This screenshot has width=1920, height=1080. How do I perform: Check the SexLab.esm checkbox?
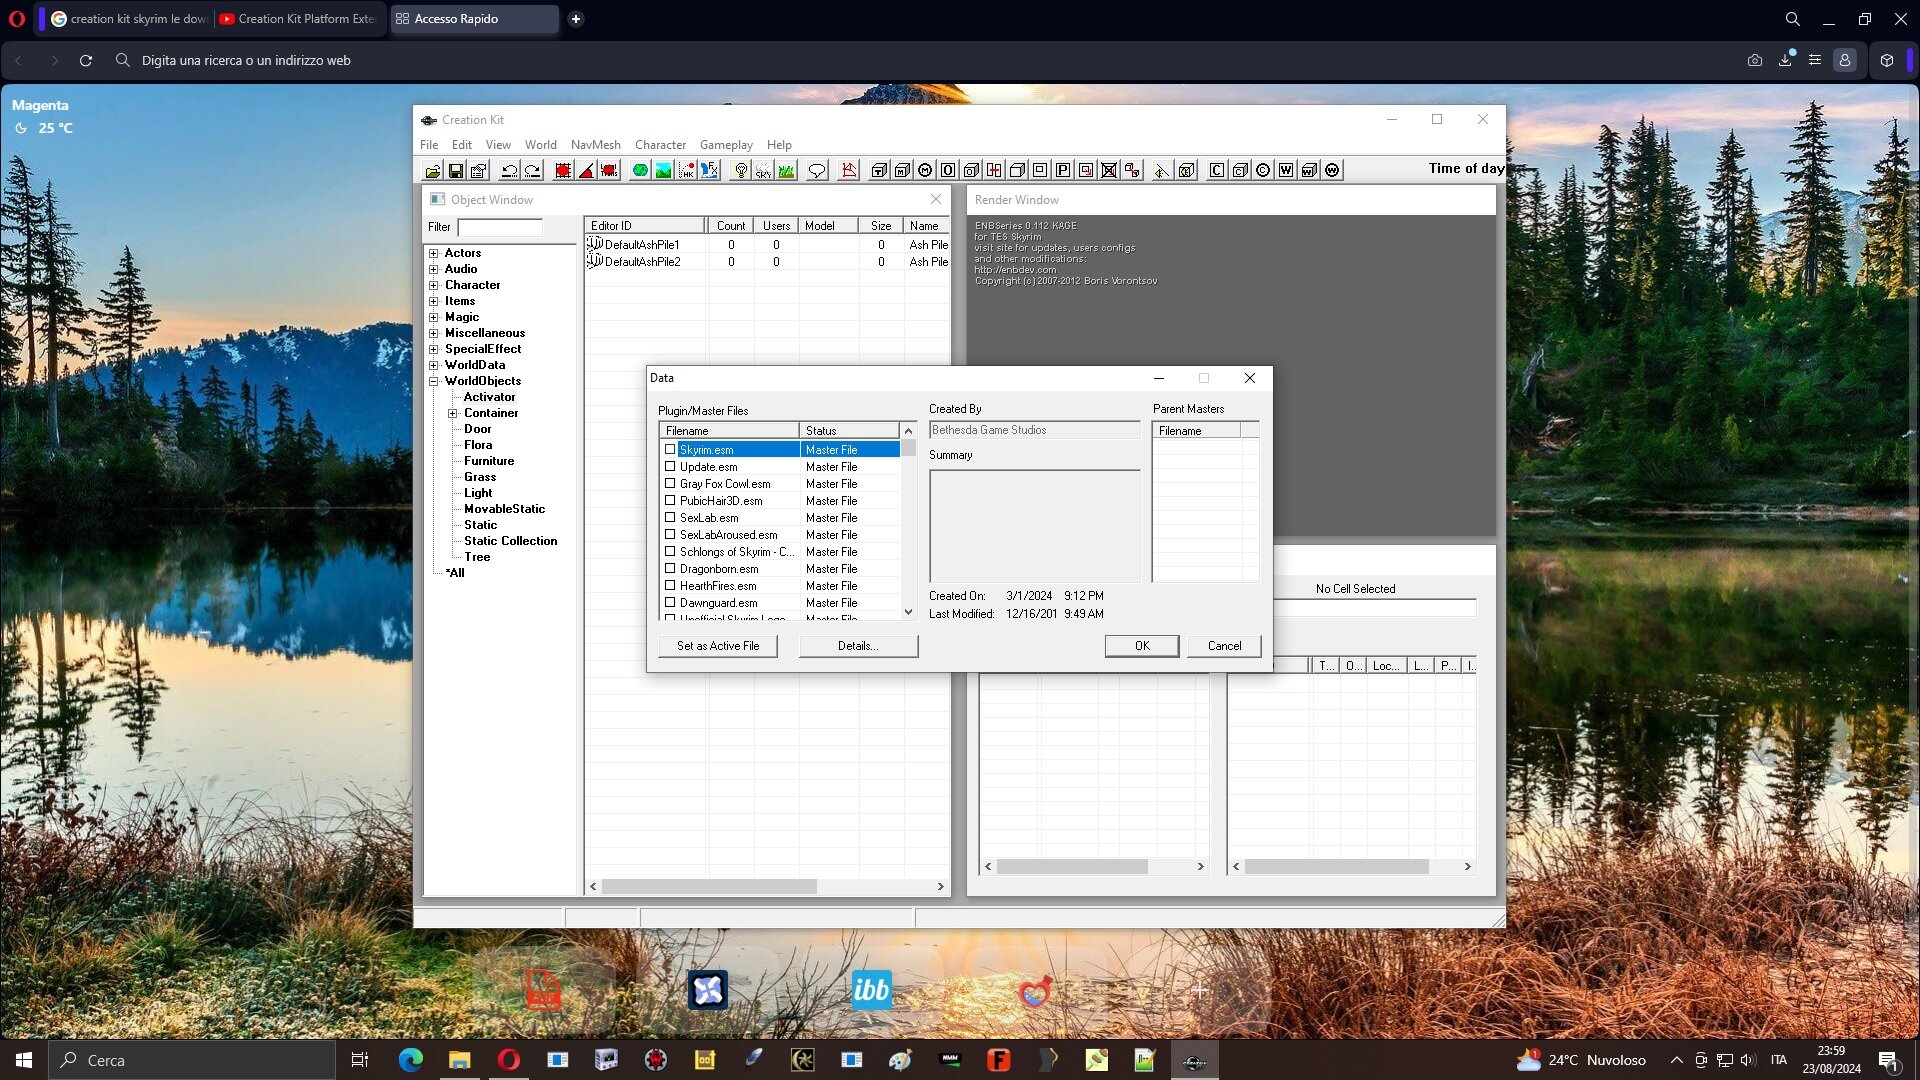click(x=670, y=518)
